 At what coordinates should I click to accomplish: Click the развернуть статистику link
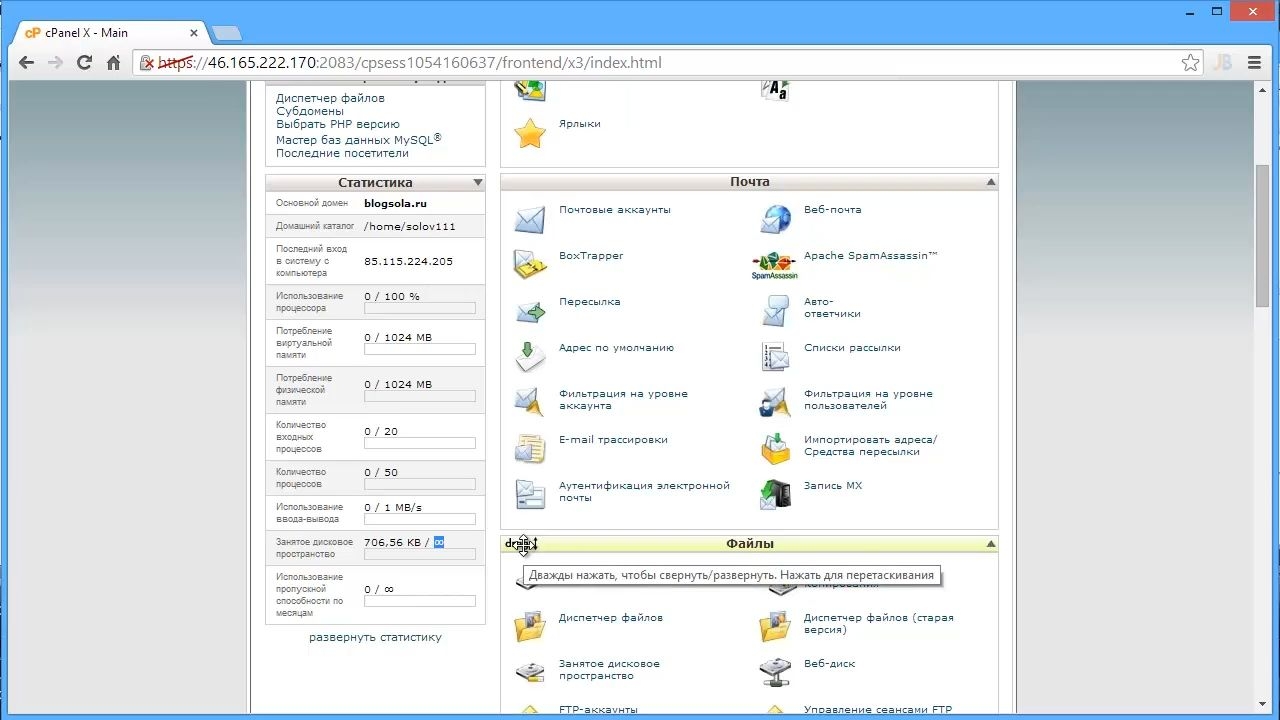(x=375, y=637)
